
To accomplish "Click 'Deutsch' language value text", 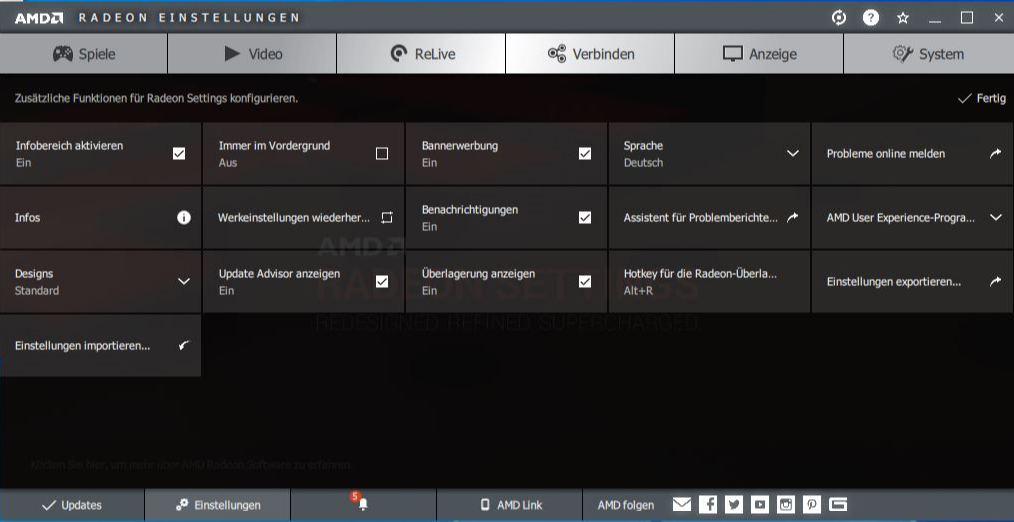I will coord(643,162).
